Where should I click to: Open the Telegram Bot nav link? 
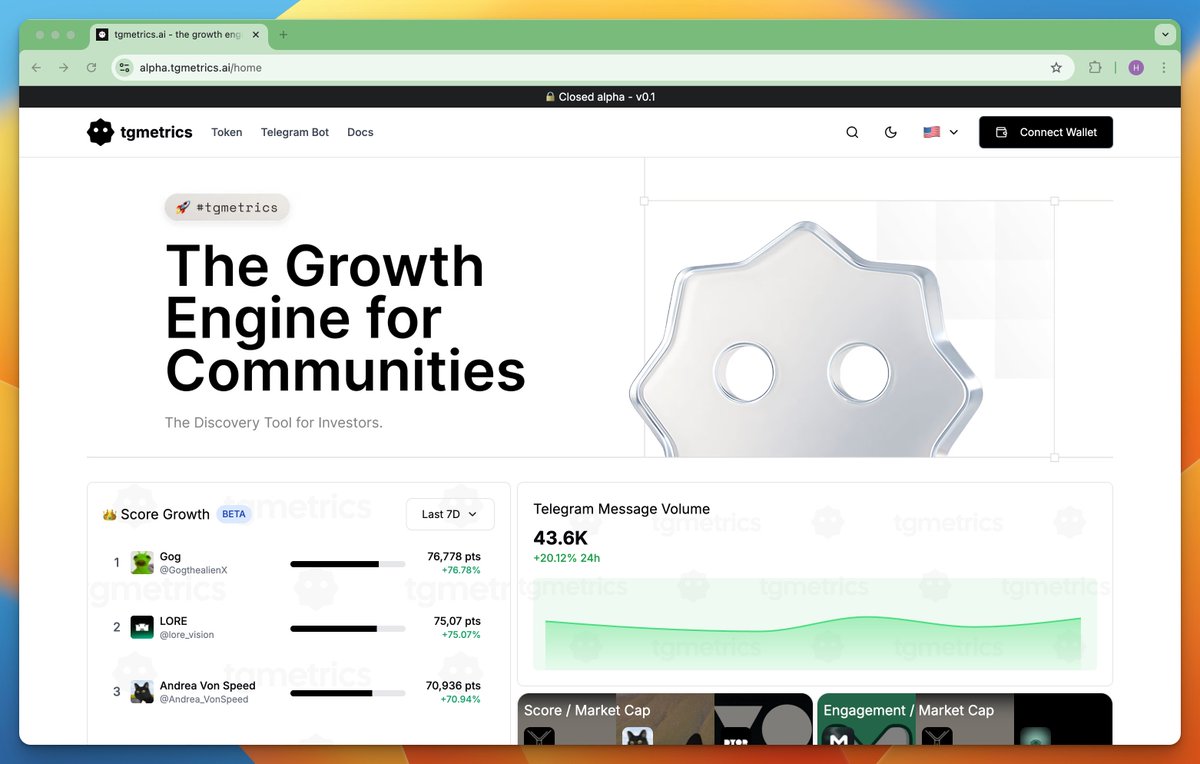[x=295, y=132]
